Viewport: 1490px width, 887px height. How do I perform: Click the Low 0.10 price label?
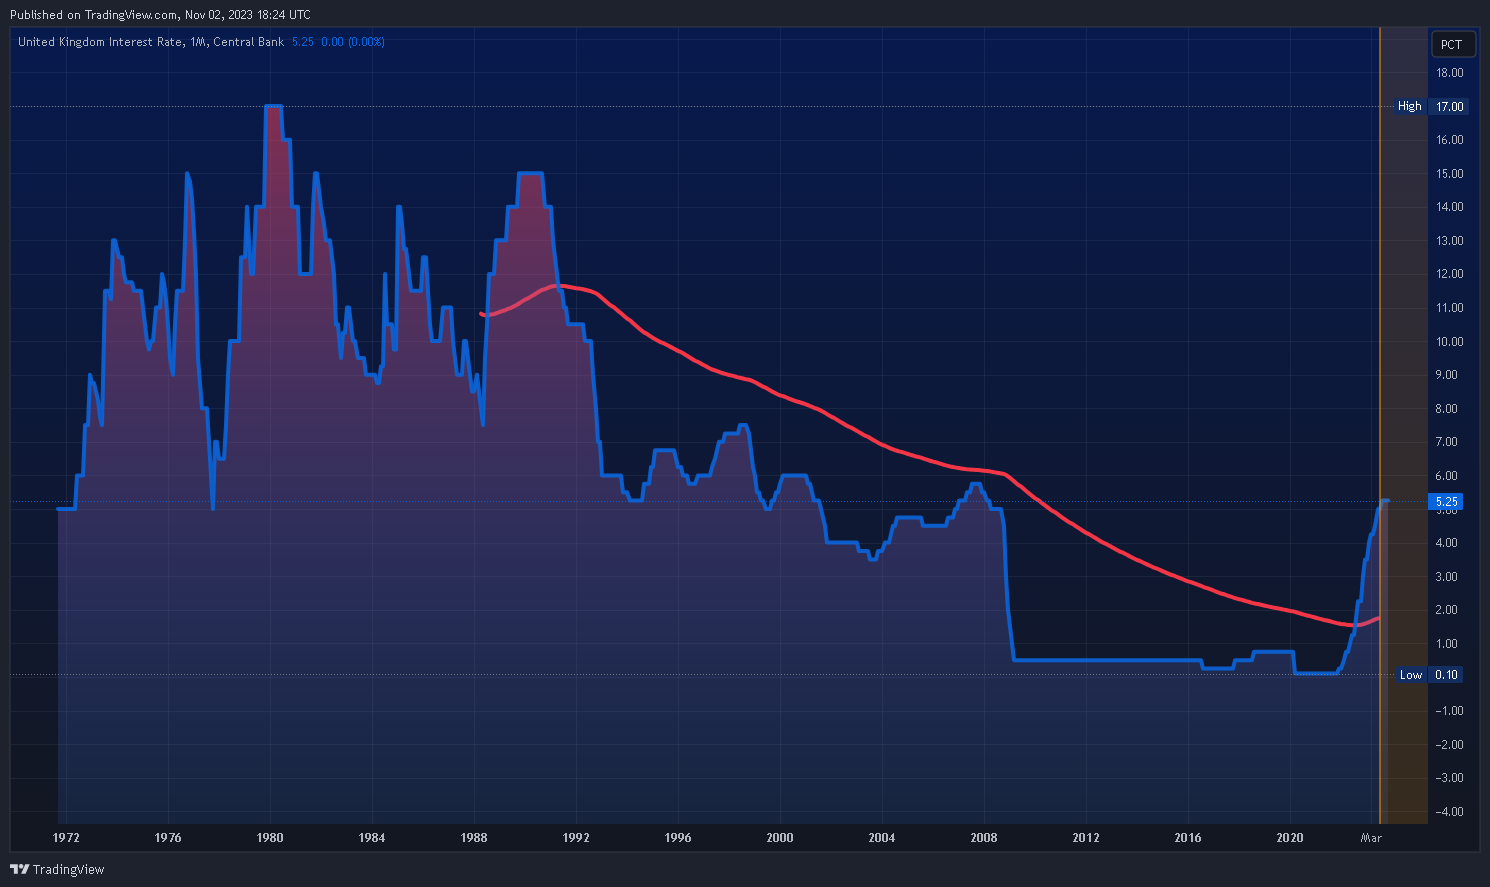point(1430,675)
